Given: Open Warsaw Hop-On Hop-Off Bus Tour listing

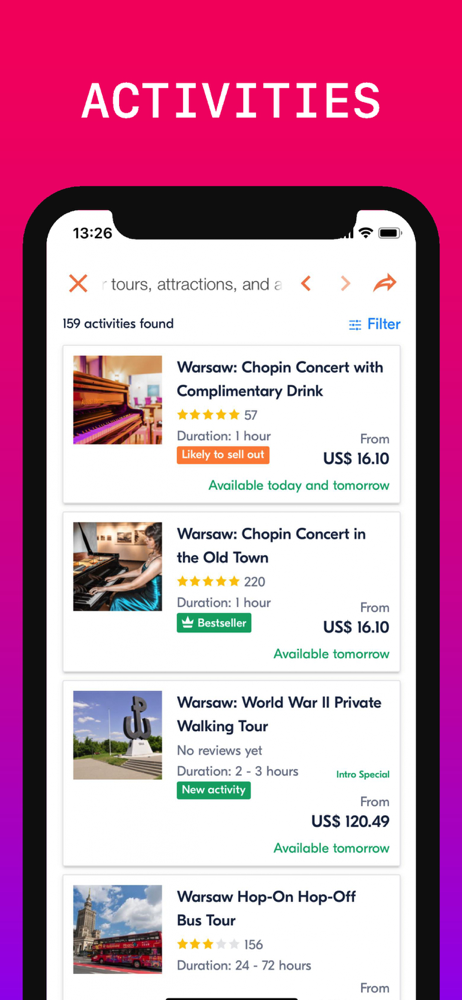Looking at the screenshot, I should [266, 908].
